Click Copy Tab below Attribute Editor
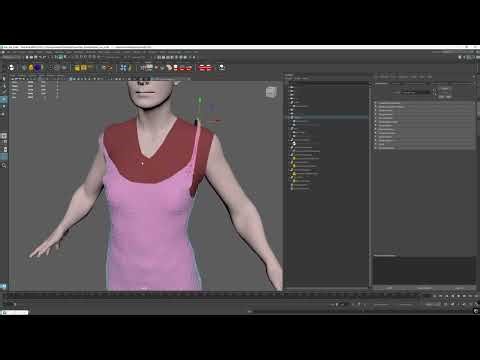Screen dimensions: 480x360 tap(459, 288)
